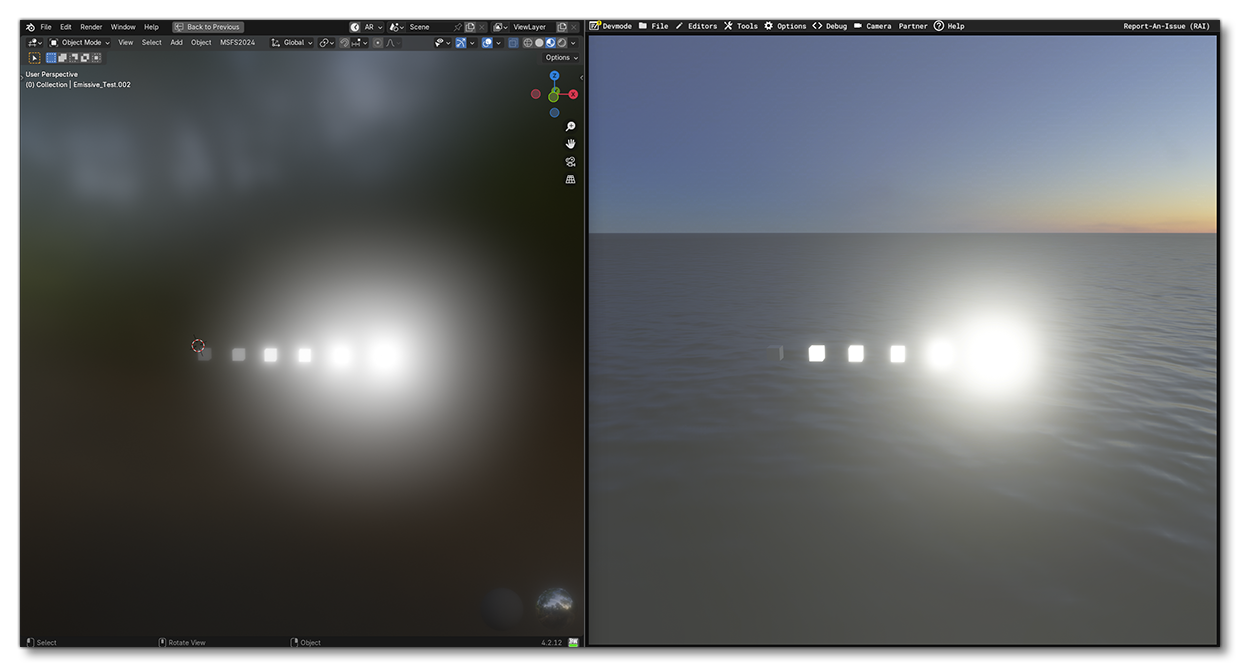Toggle the viewport gizmos visibility
This screenshot has height=667, width=1240.
[461, 42]
